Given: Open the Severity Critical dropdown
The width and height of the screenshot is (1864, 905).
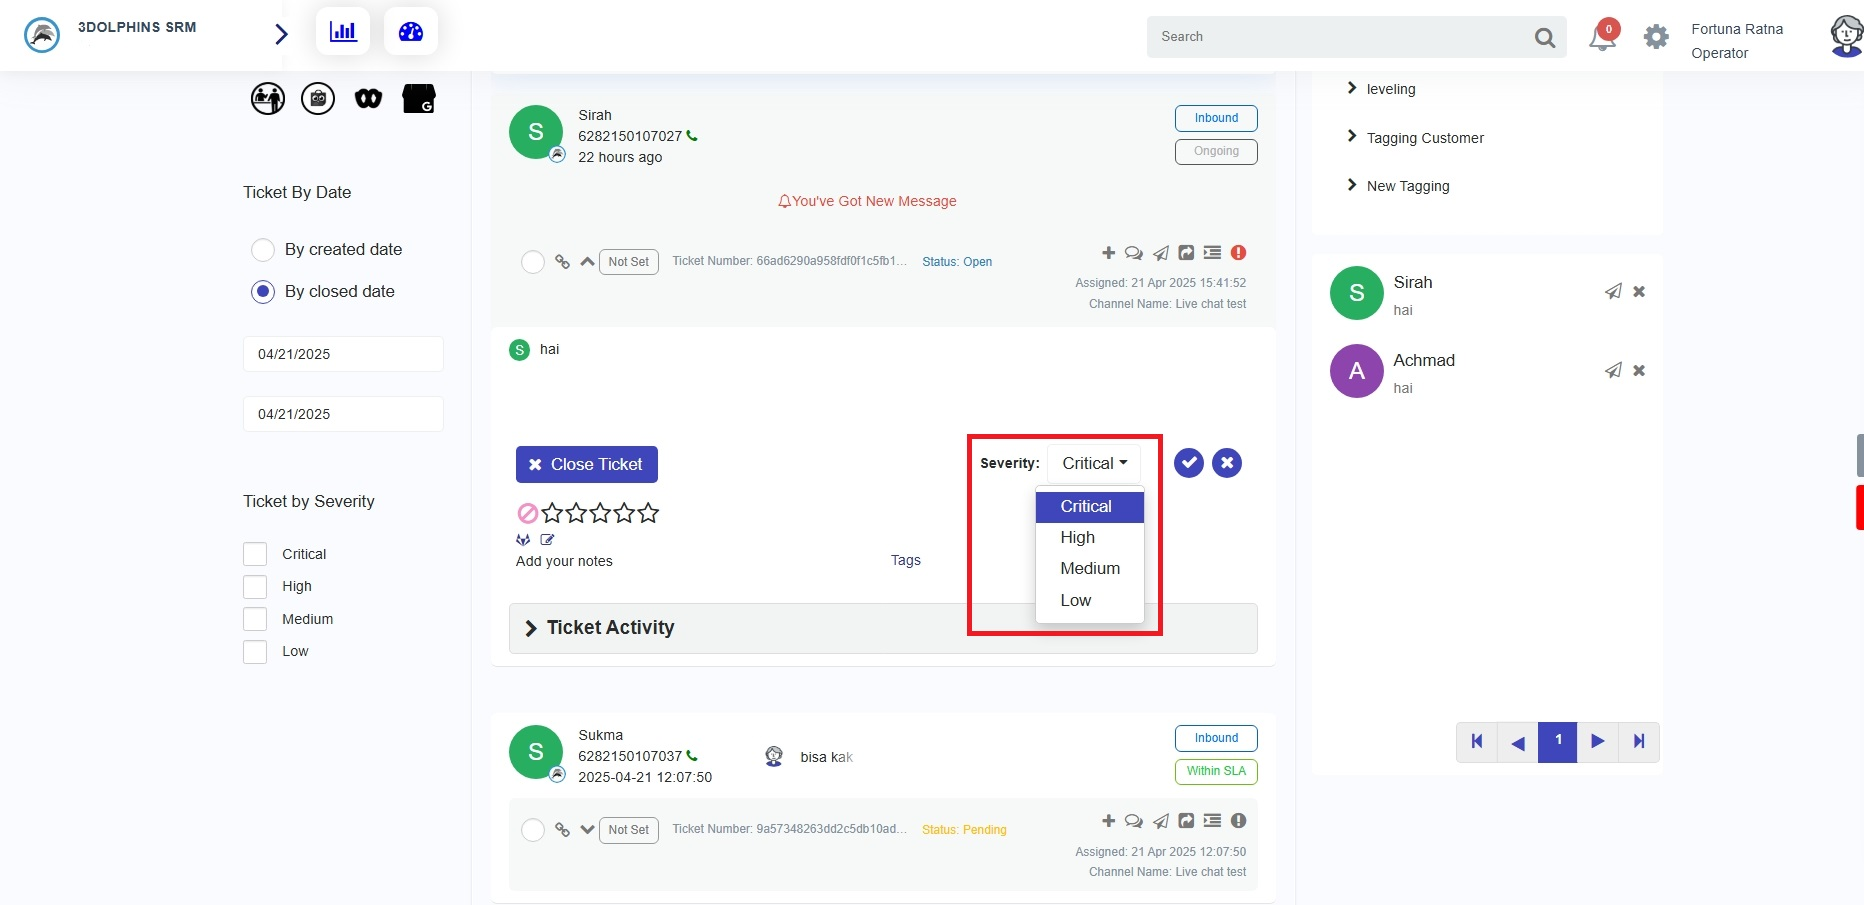Looking at the screenshot, I should point(1094,463).
